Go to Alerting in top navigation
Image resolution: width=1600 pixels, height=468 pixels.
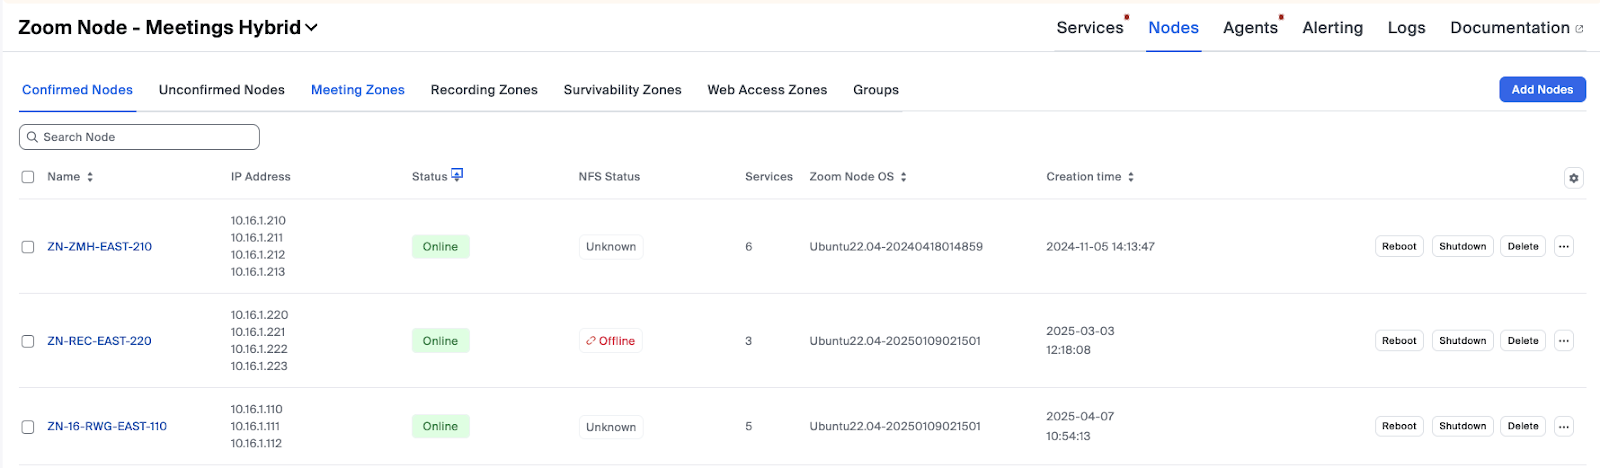pos(1332,28)
